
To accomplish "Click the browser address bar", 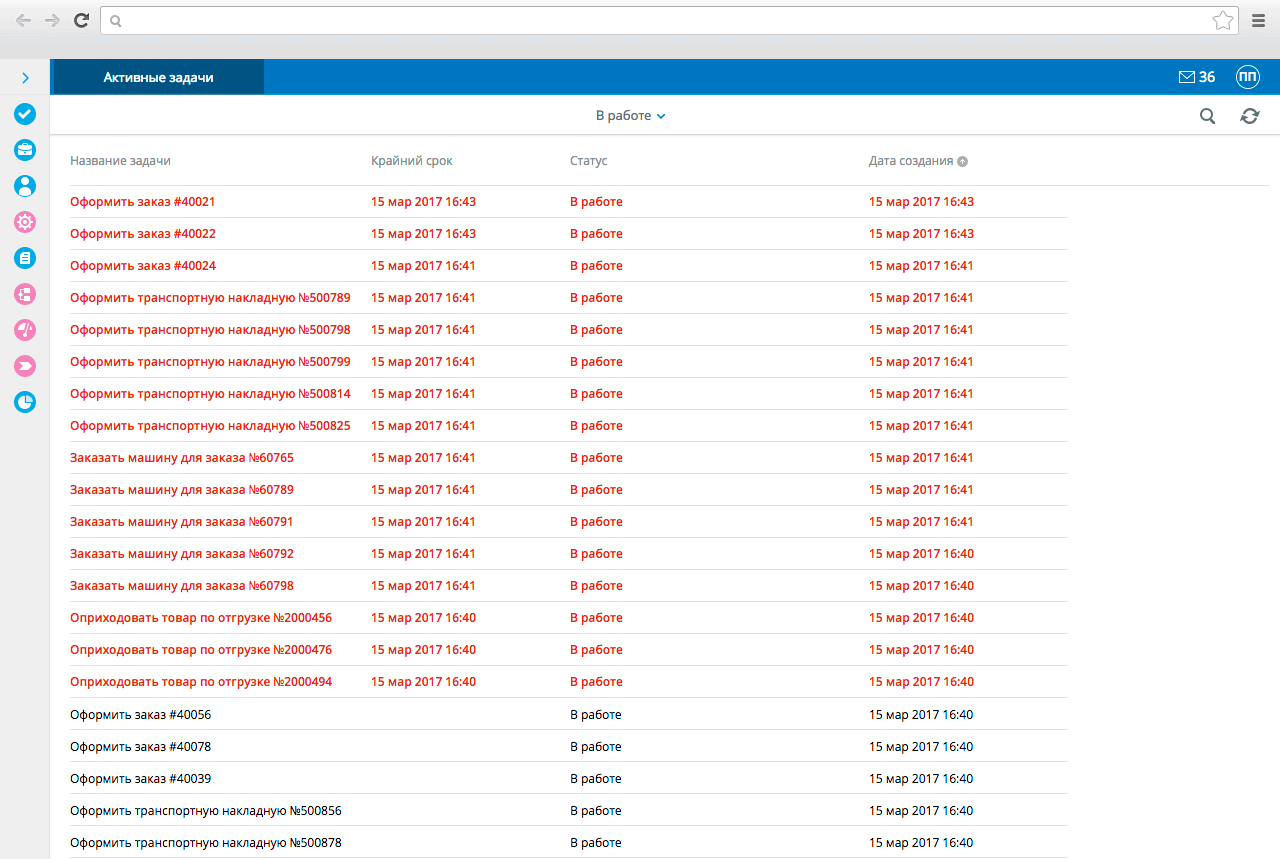I will [669, 20].
